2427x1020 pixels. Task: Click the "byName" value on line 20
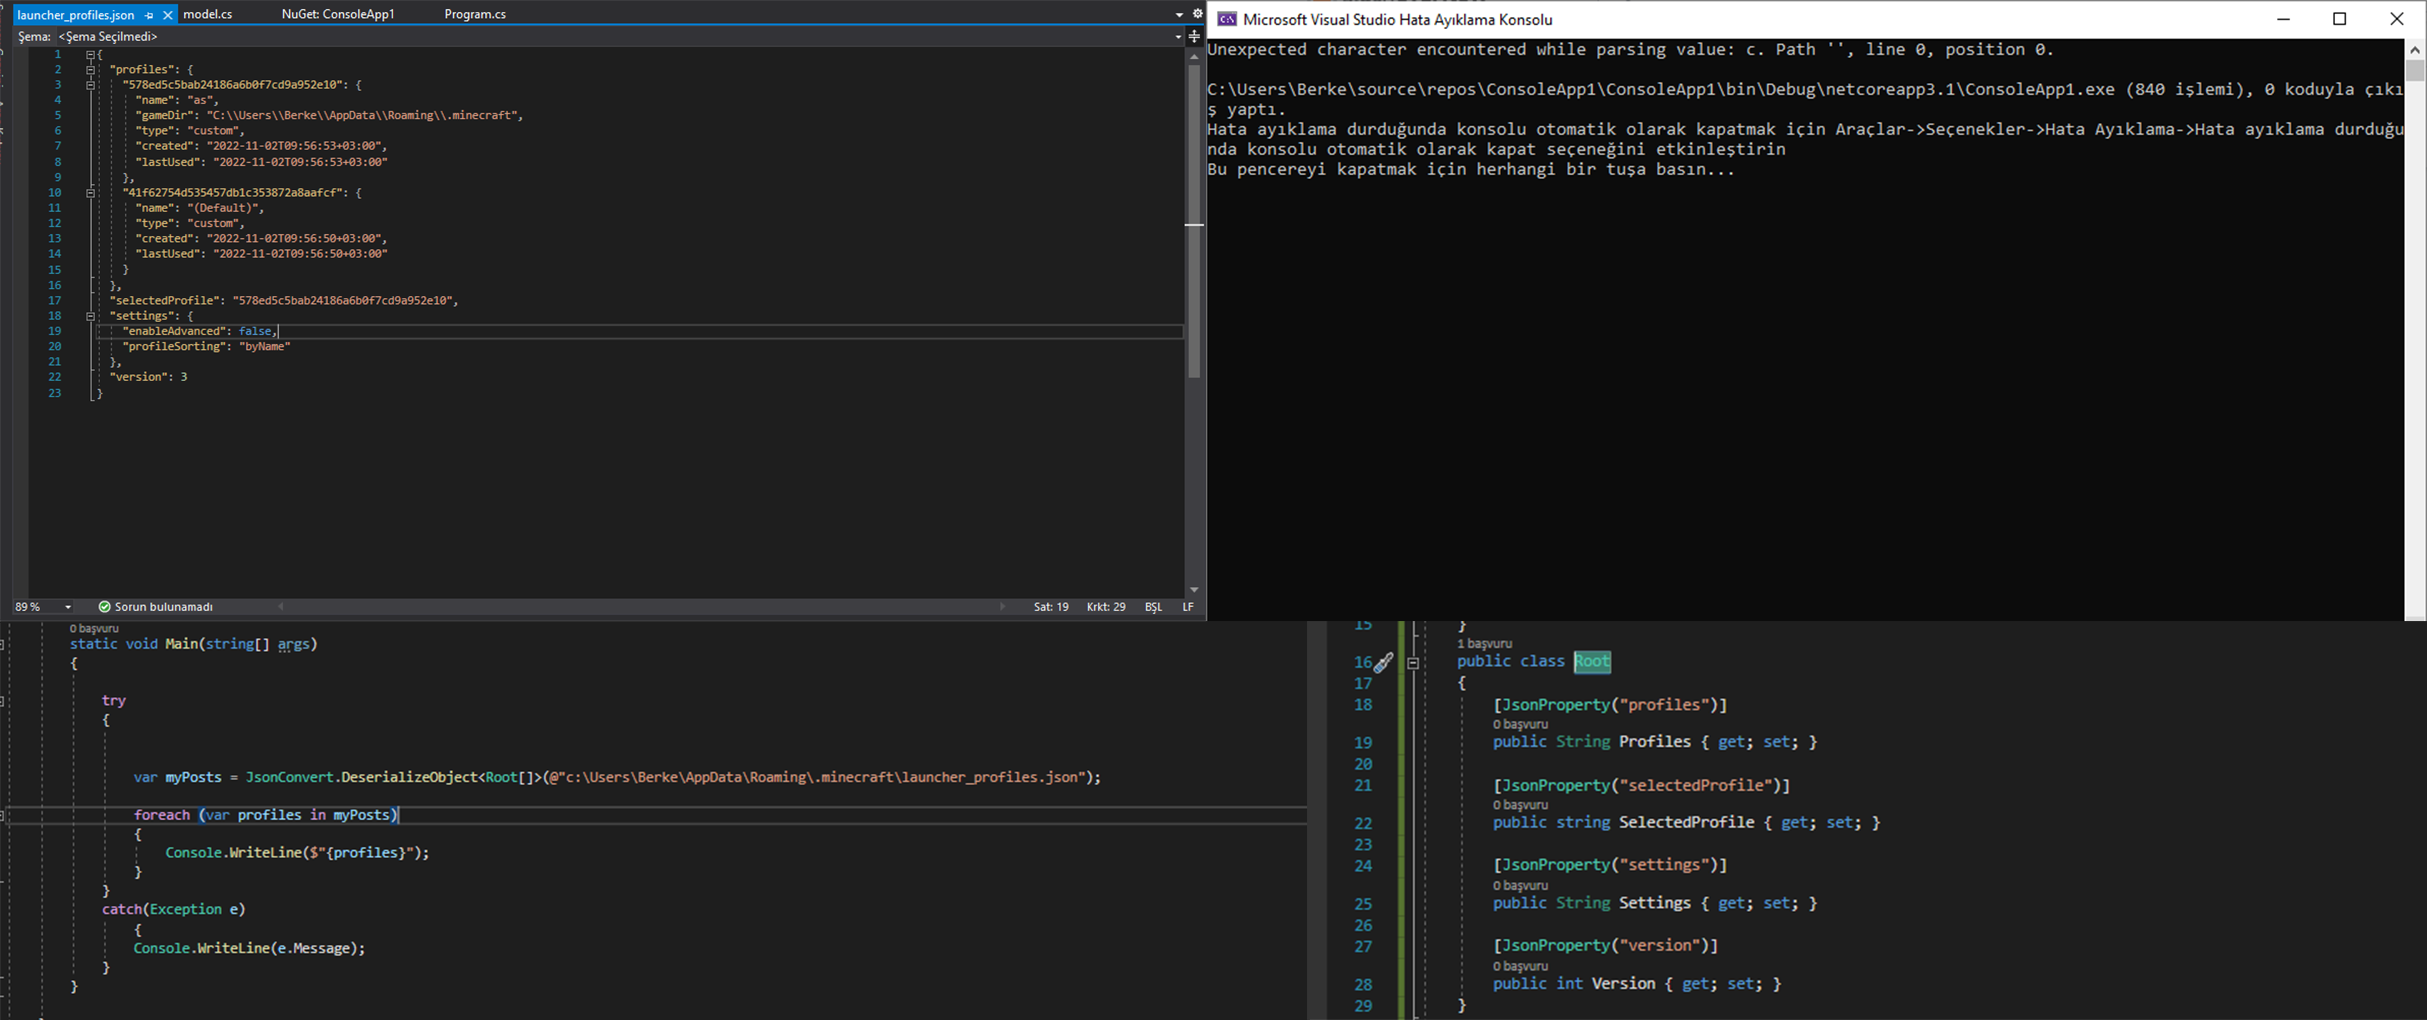coord(265,347)
